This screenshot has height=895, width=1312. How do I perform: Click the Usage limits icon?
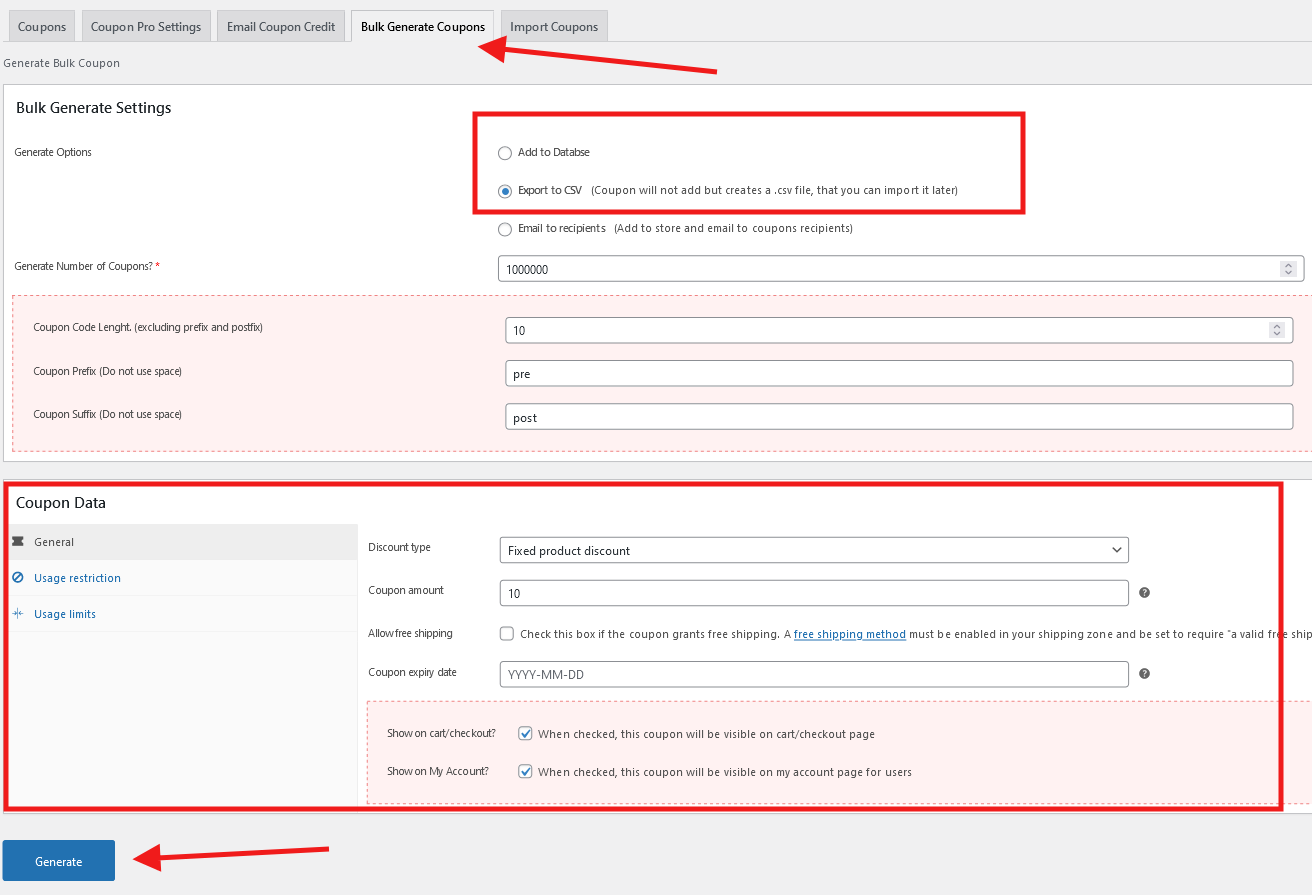point(18,614)
